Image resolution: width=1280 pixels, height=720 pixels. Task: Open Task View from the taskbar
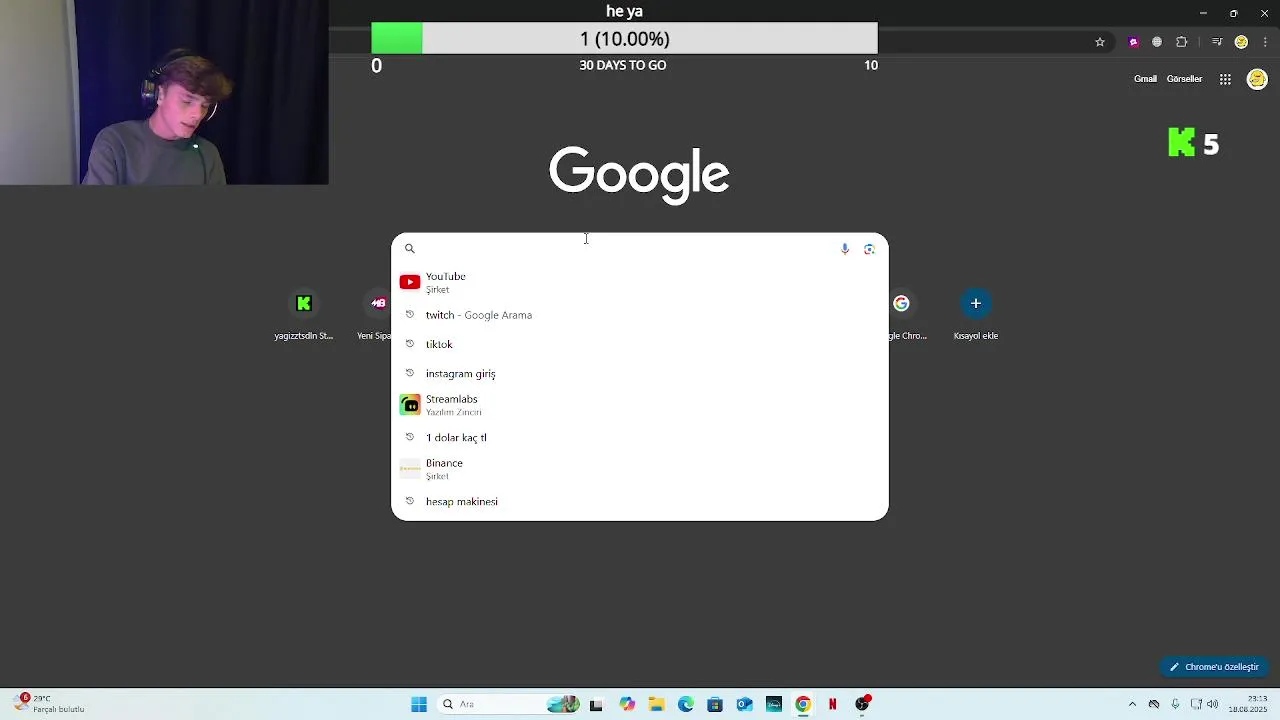(596, 704)
